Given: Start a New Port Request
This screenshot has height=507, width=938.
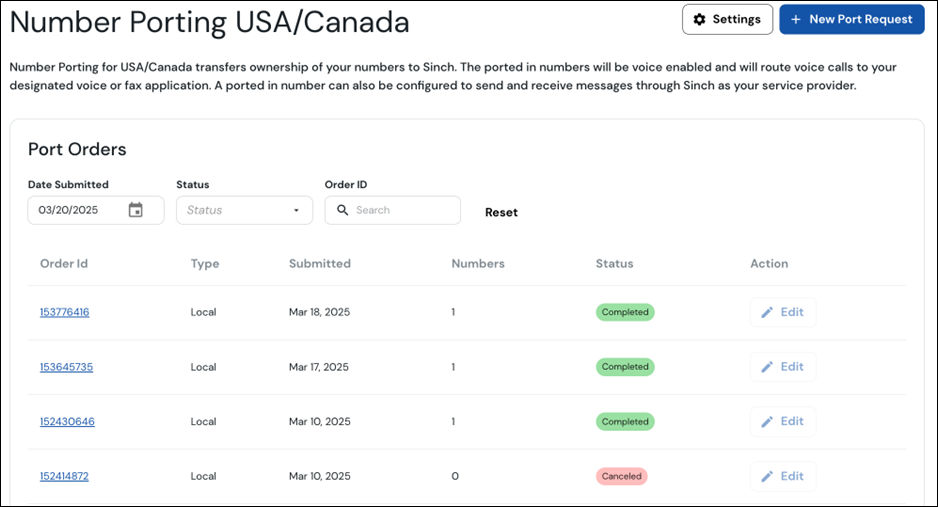Looking at the screenshot, I should 852,20.
